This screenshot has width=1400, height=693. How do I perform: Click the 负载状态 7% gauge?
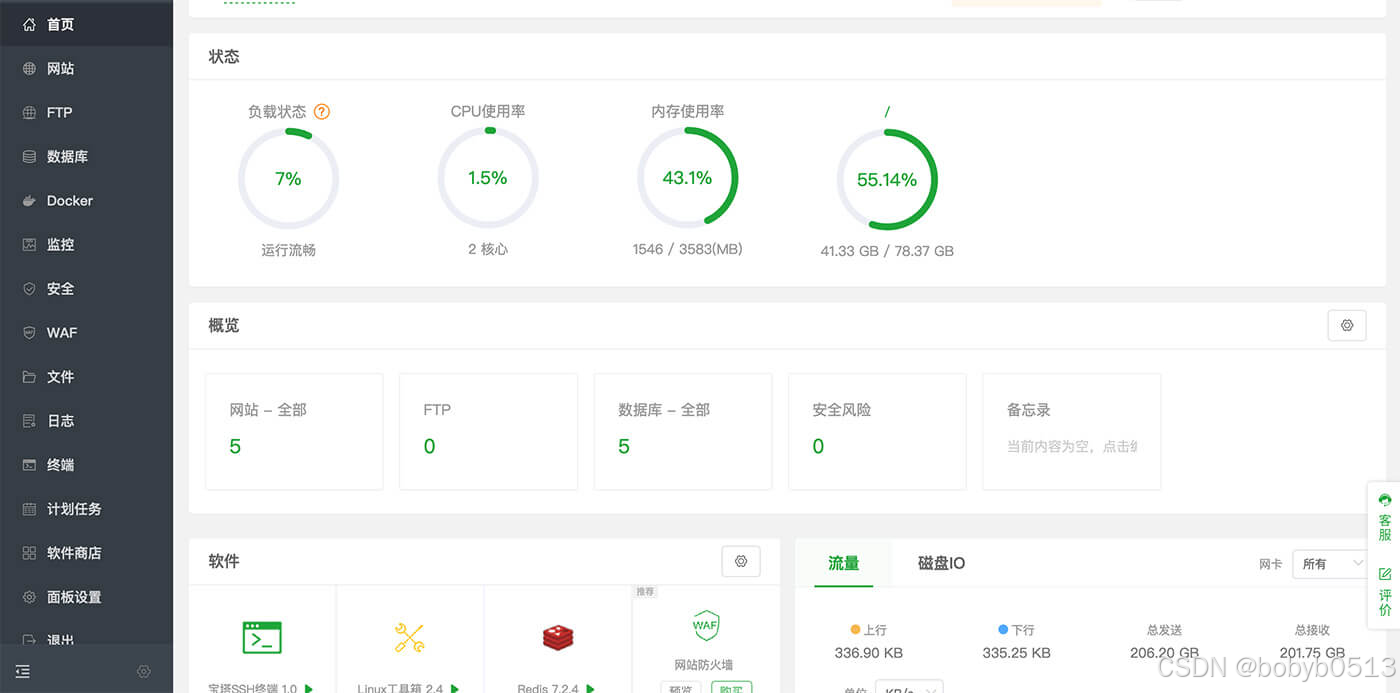(288, 179)
